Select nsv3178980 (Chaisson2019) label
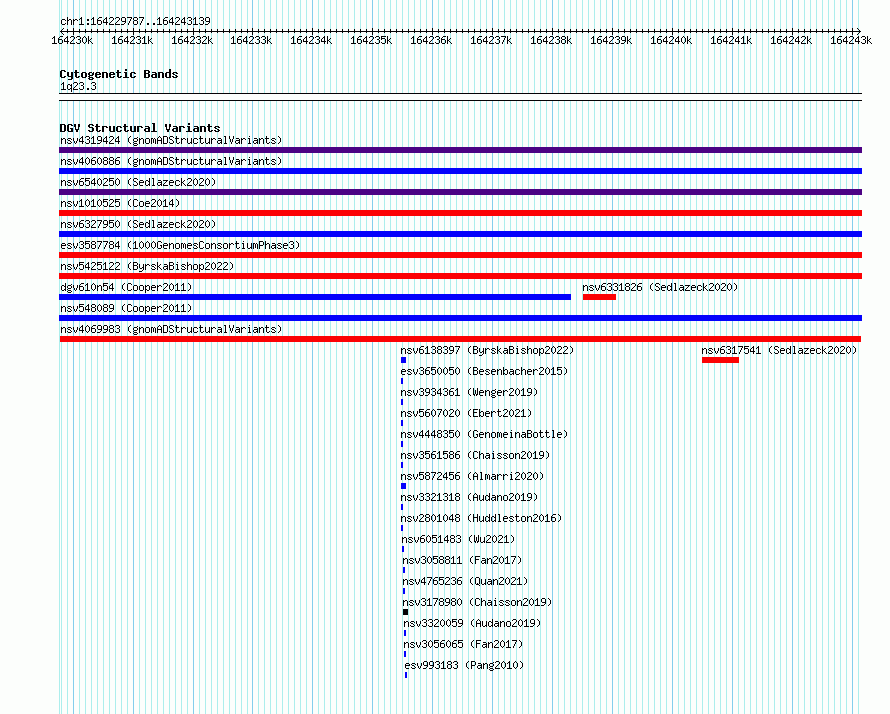Image resolution: width=890 pixels, height=714 pixels. 477,602
